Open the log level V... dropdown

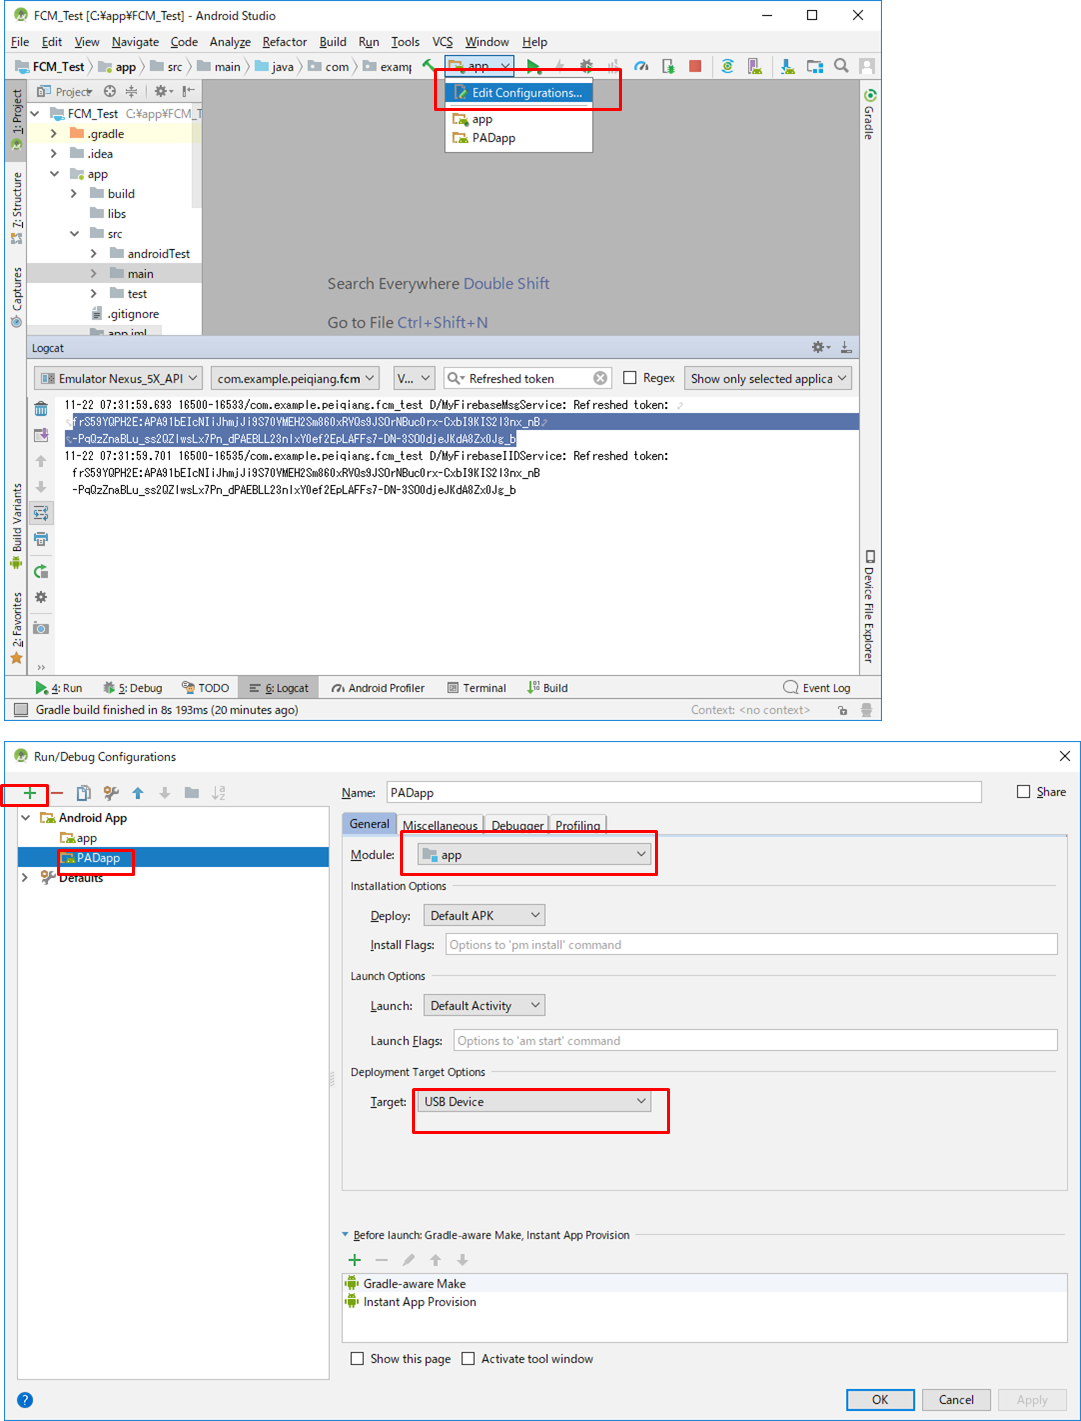pos(414,378)
